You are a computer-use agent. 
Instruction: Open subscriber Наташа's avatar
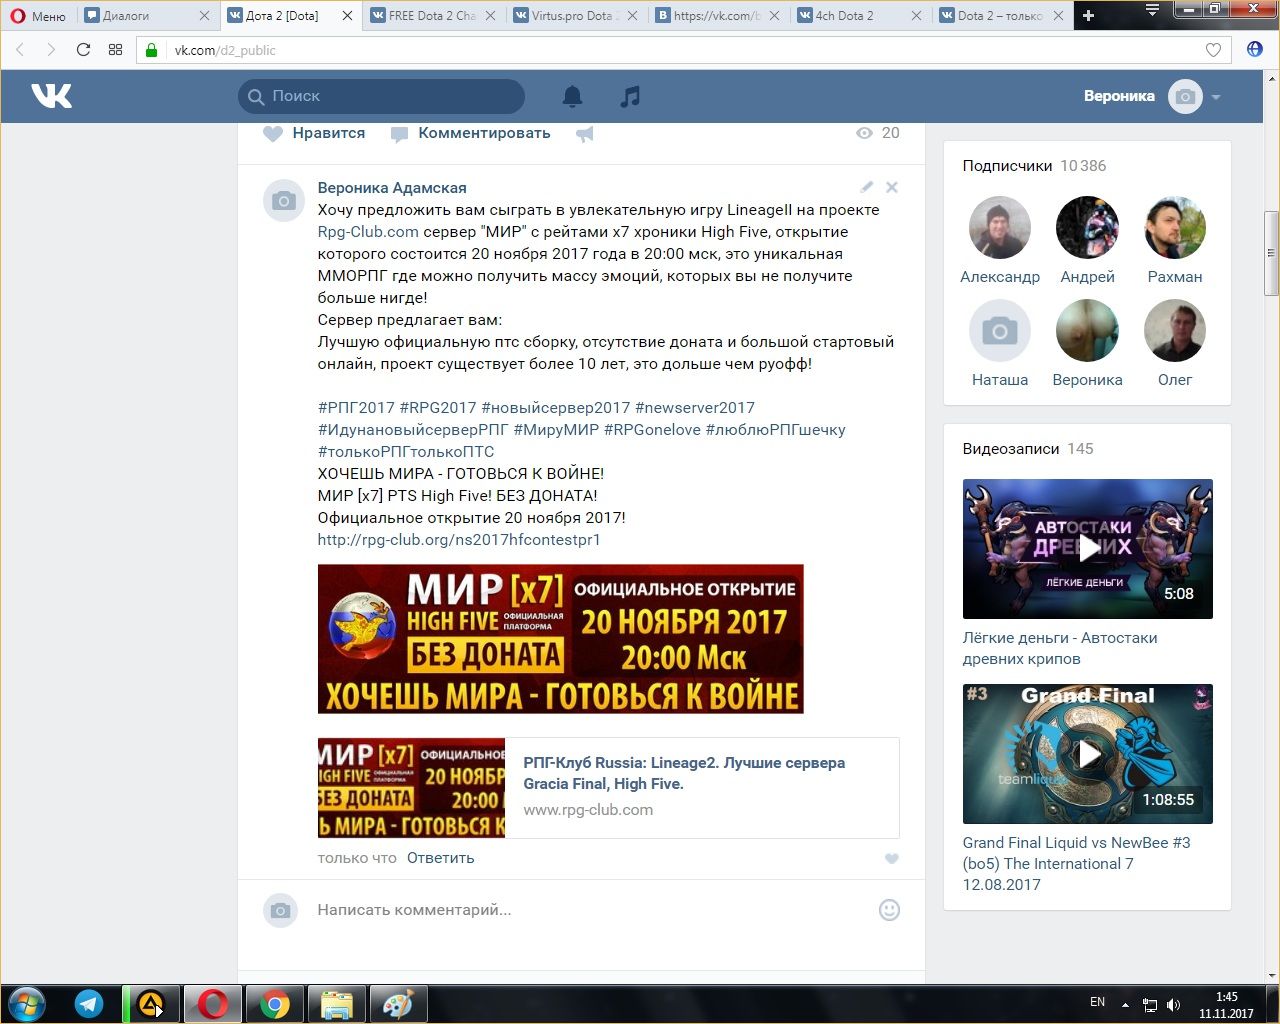tap(1000, 331)
